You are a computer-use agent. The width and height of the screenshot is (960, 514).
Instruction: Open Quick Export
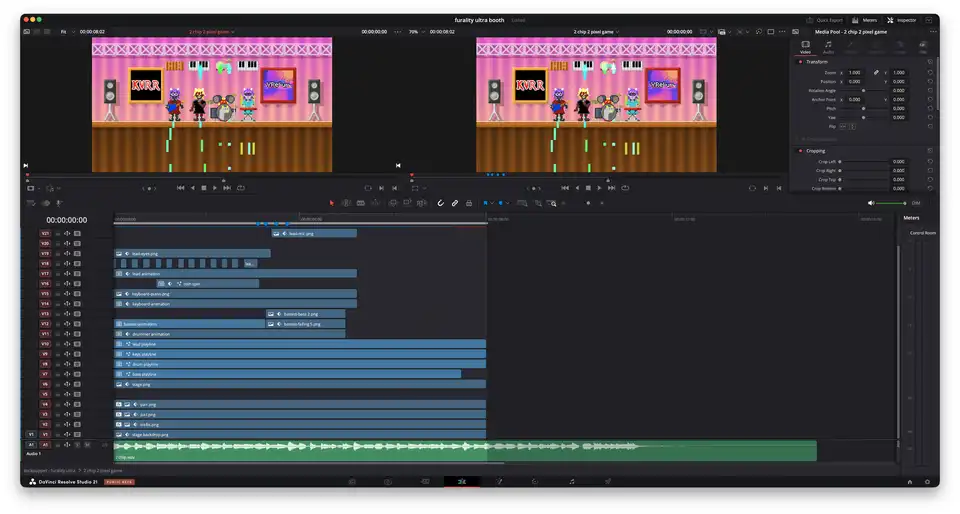tap(824, 20)
